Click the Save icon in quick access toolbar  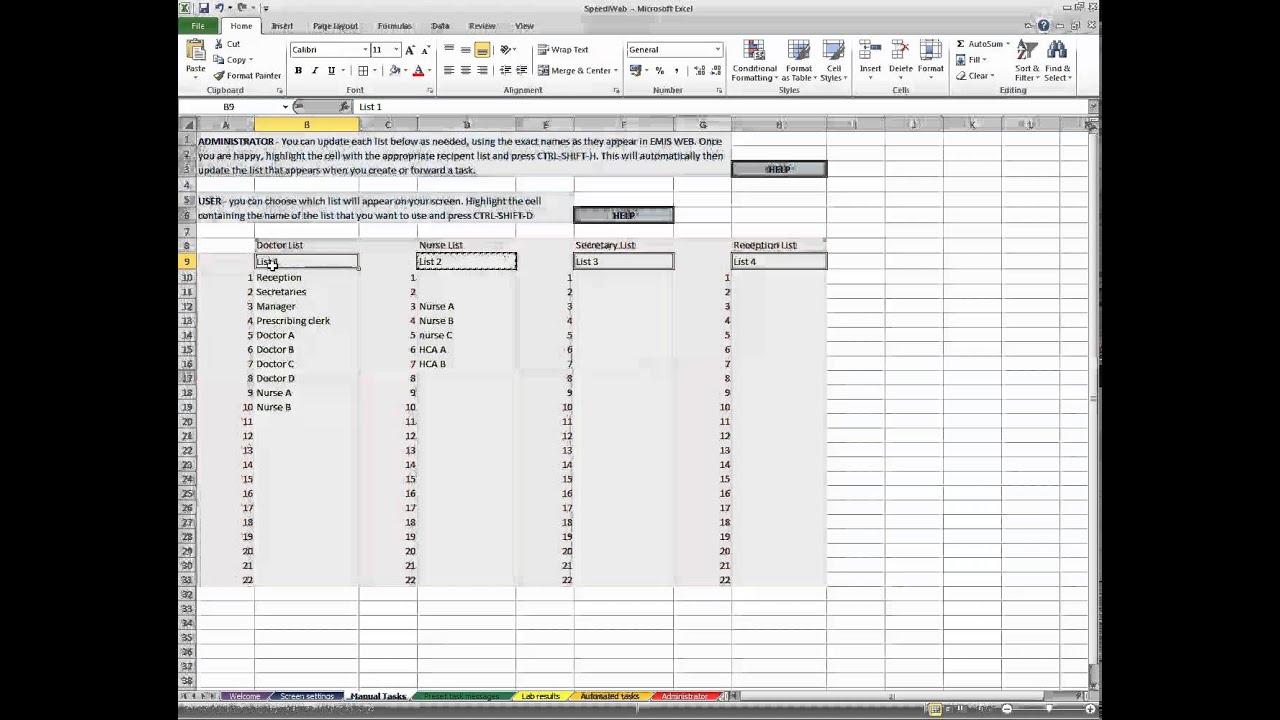pyautogui.click(x=203, y=8)
